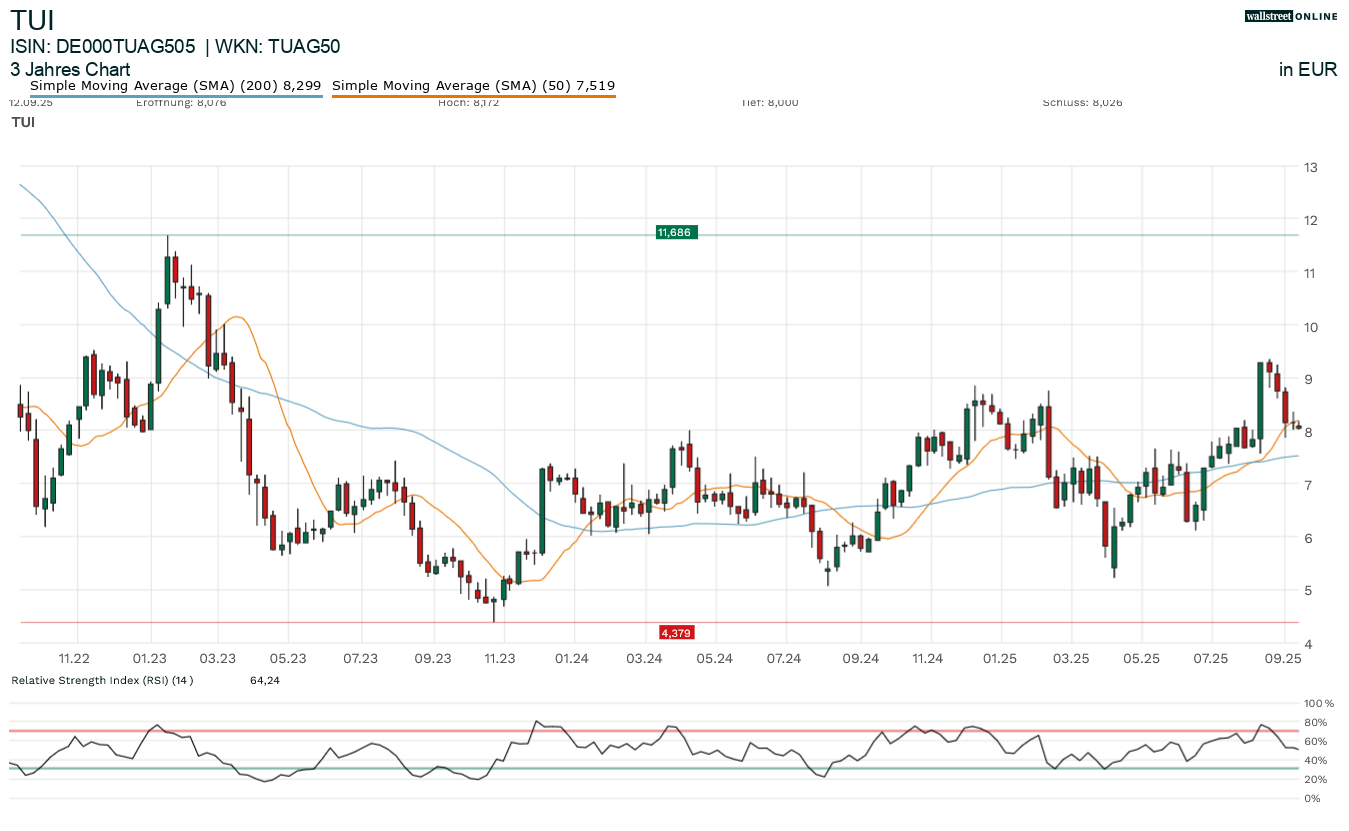Screen dimensions: 1349x831
Task: Toggle the SMA (200) legend entry
Action: [x=176, y=86]
